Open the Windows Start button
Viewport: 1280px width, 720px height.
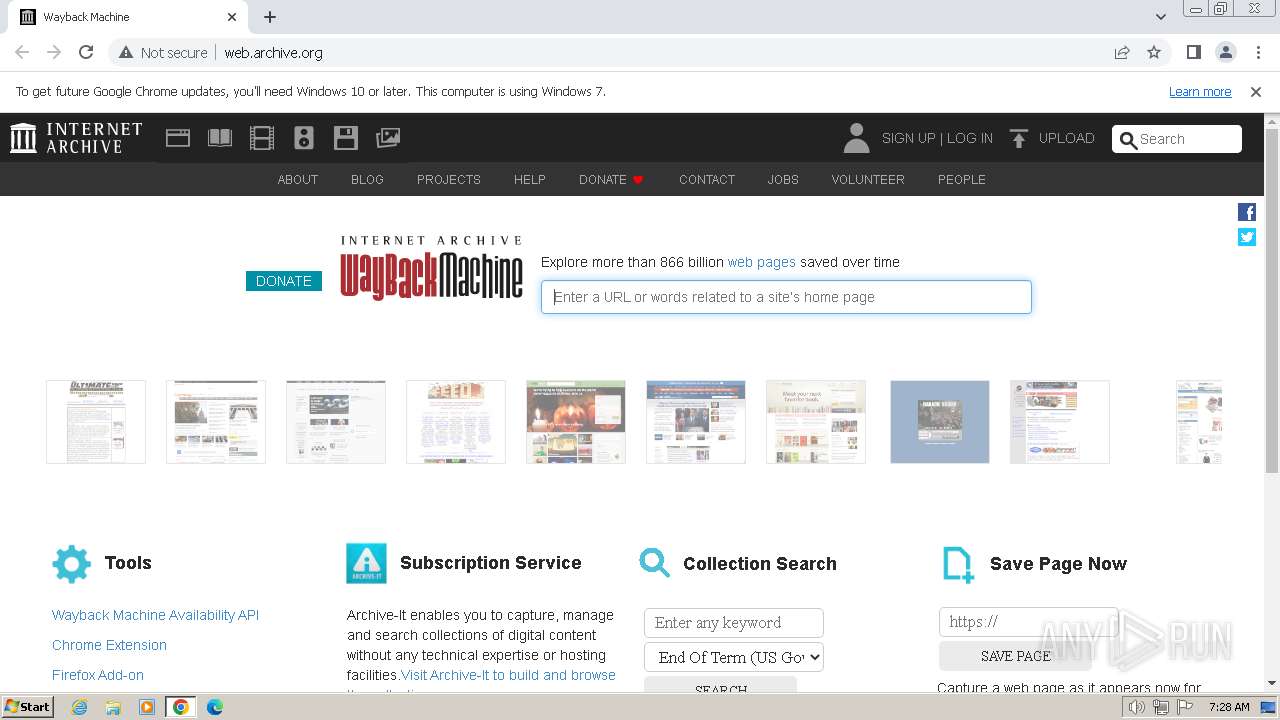pyautogui.click(x=27, y=707)
